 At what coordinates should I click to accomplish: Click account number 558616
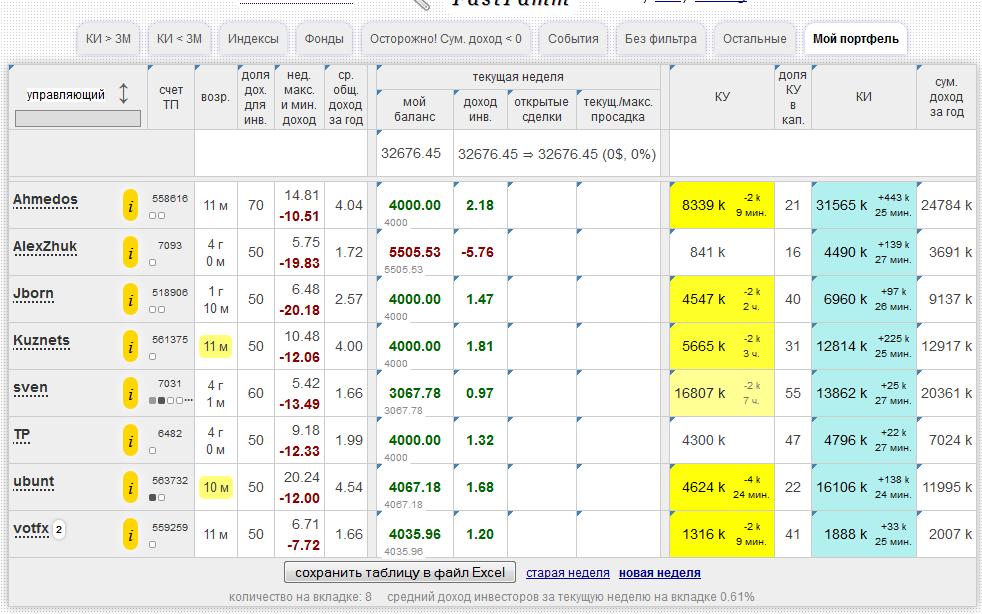pos(170,199)
